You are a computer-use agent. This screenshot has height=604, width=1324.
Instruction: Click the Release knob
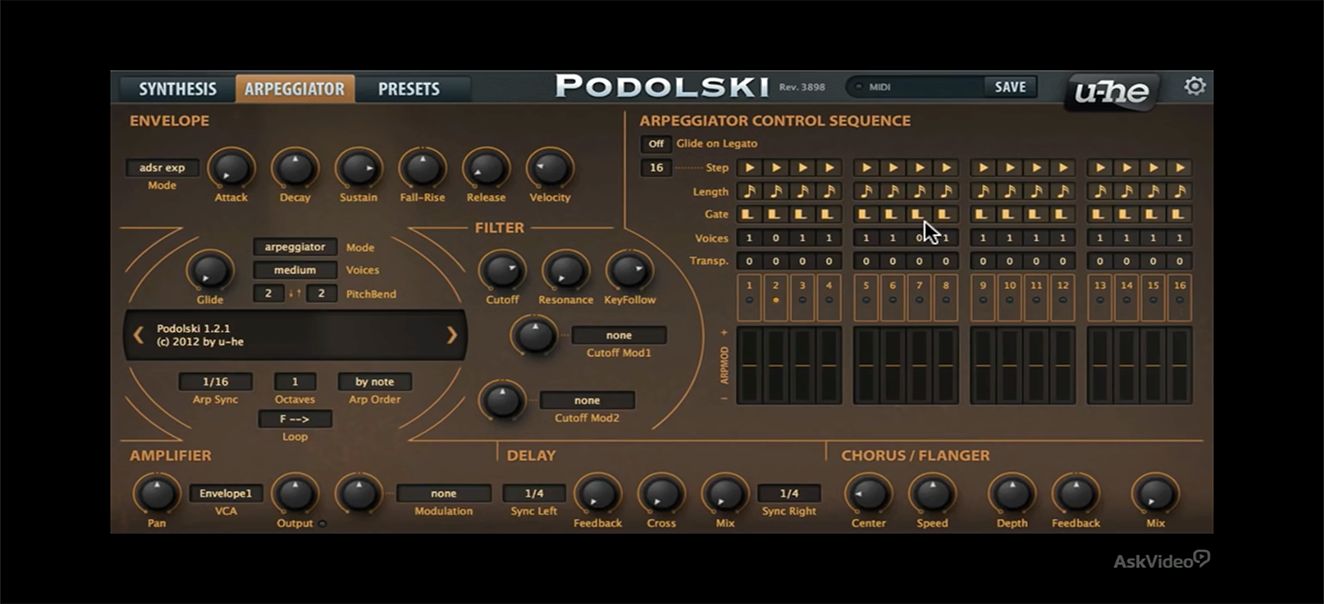486,168
